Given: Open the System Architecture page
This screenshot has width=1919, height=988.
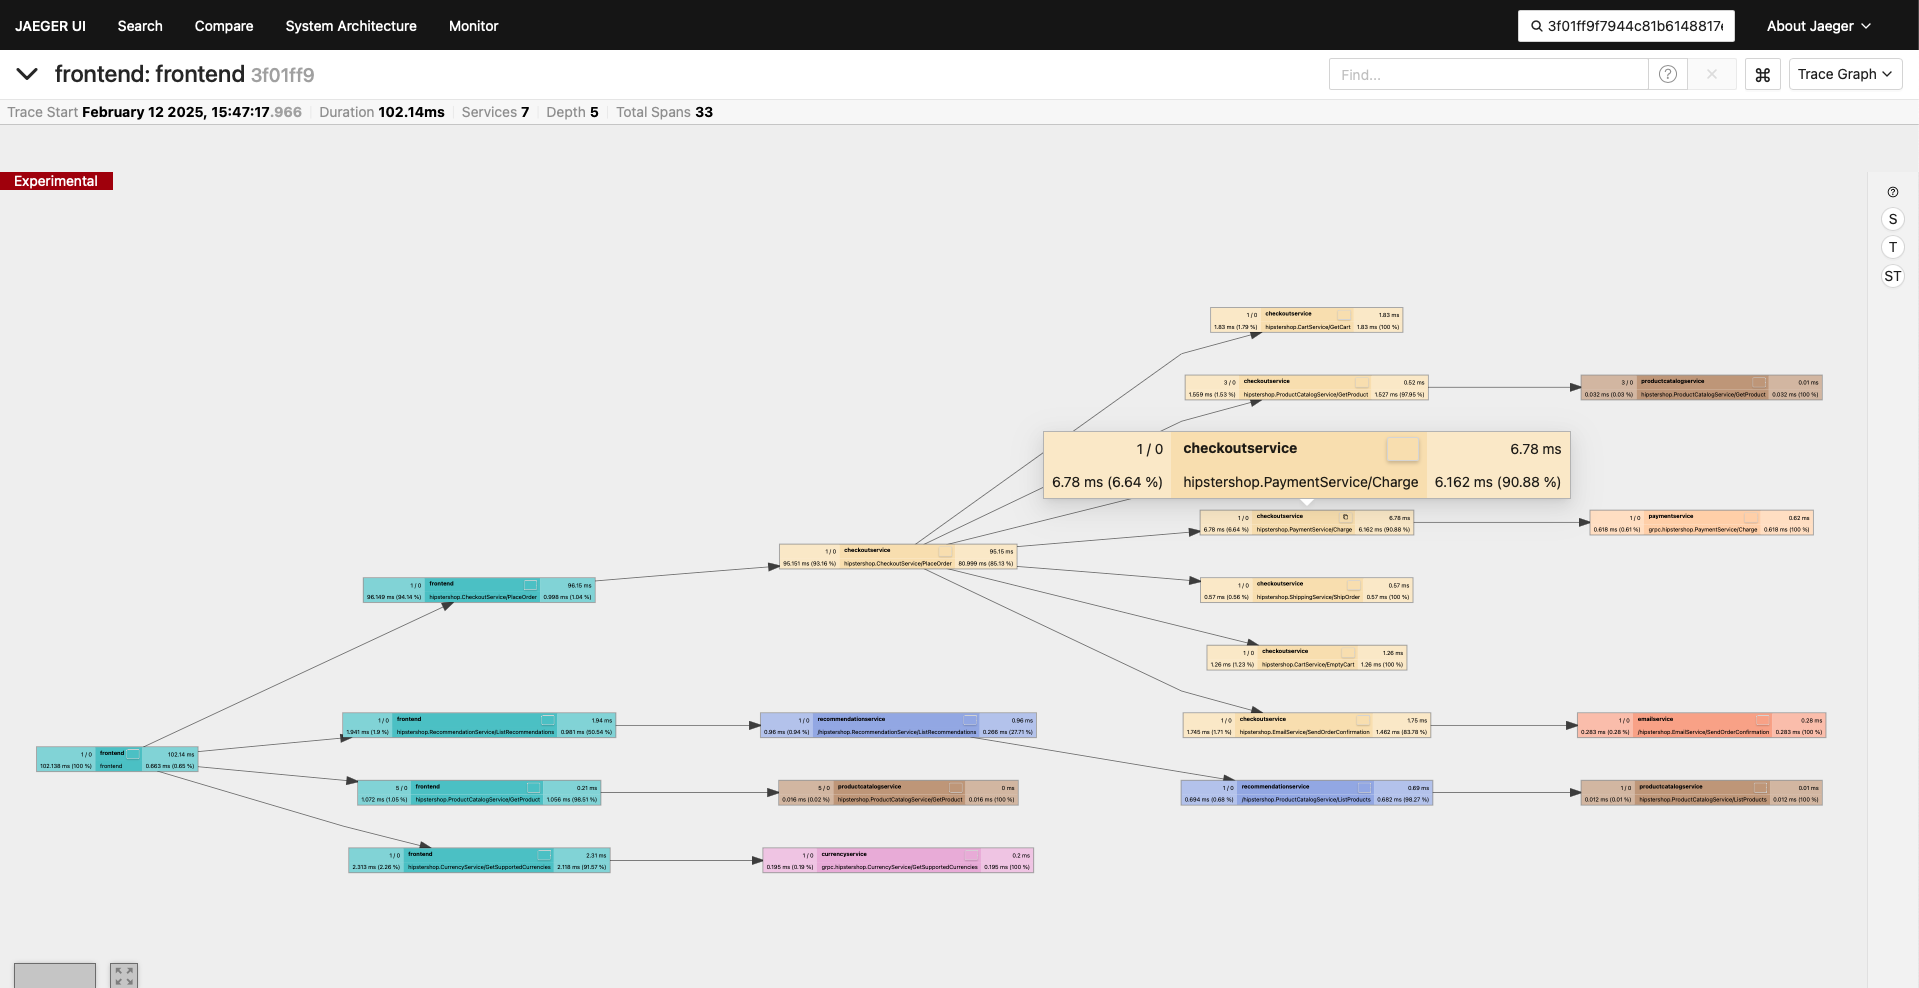Looking at the screenshot, I should tap(351, 26).
